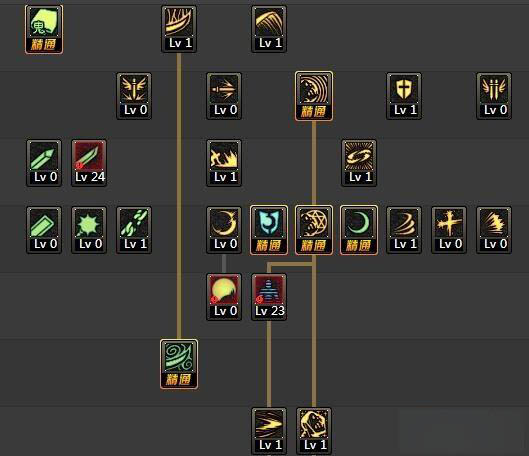
Task: Select the golden wave mastered skill
Action: click(314, 96)
